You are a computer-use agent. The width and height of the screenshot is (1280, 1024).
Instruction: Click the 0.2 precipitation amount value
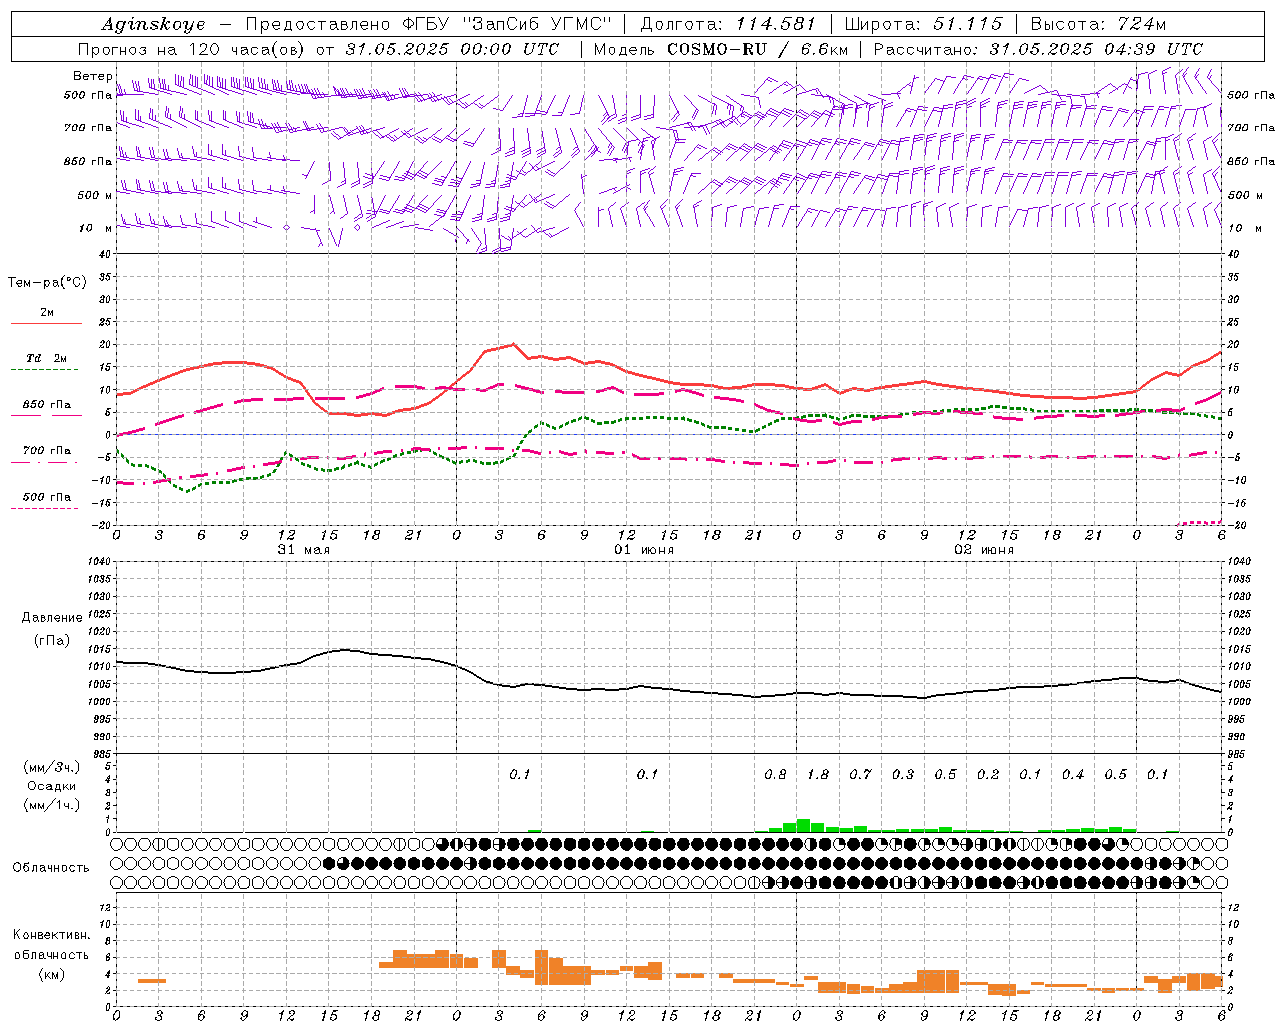[x=988, y=774]
